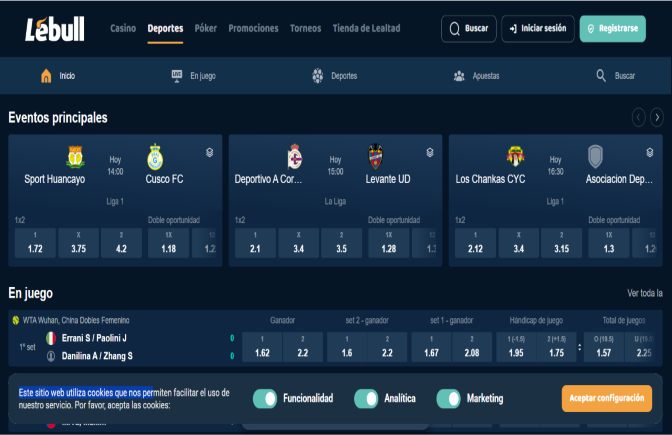Screen dimensions: 672x435
Task: Disable the Analítica cookies switch
Action: coord(366,399)
